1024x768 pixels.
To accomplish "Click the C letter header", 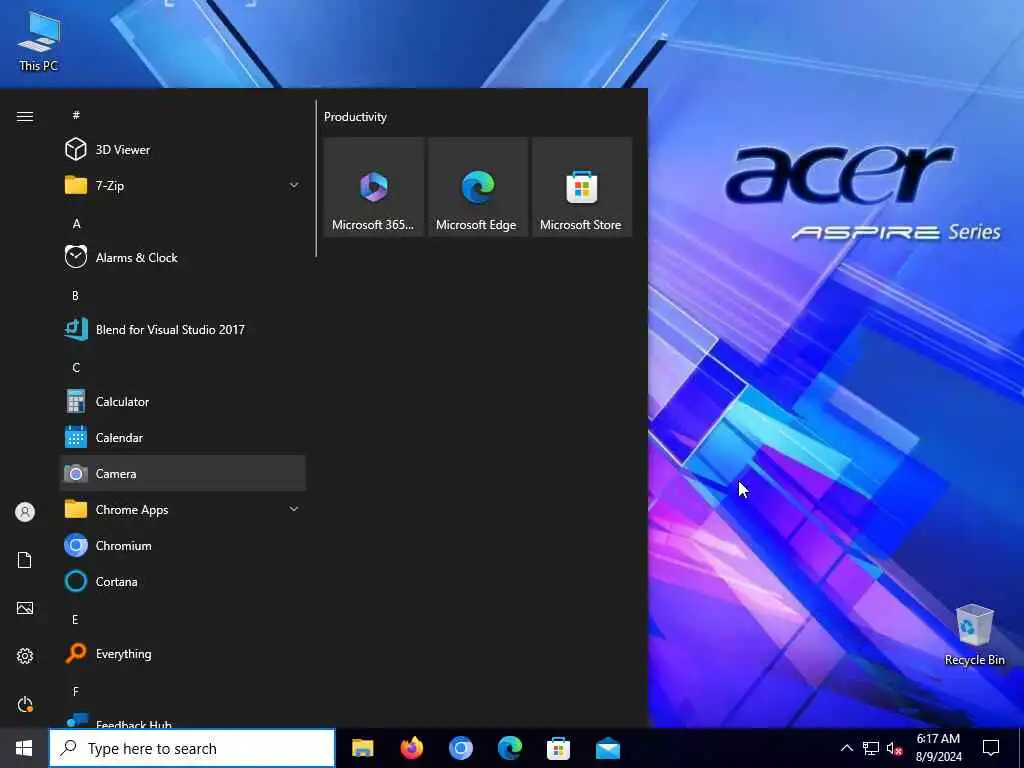I will point(76,367).
